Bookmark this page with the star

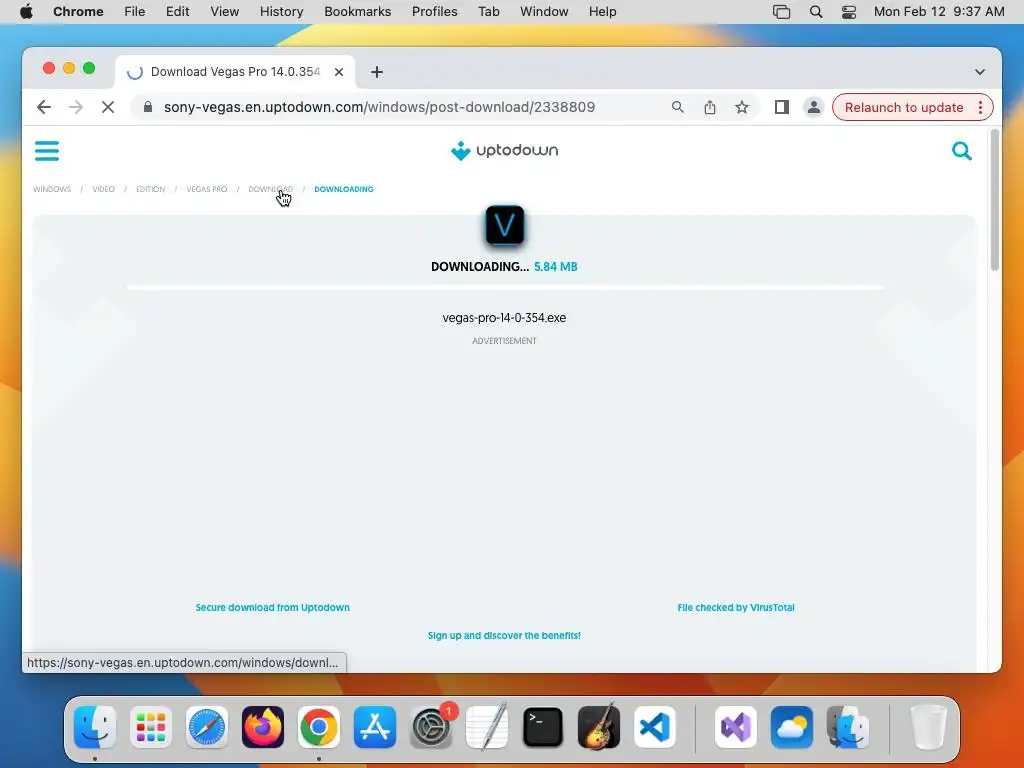coord(742,107)
